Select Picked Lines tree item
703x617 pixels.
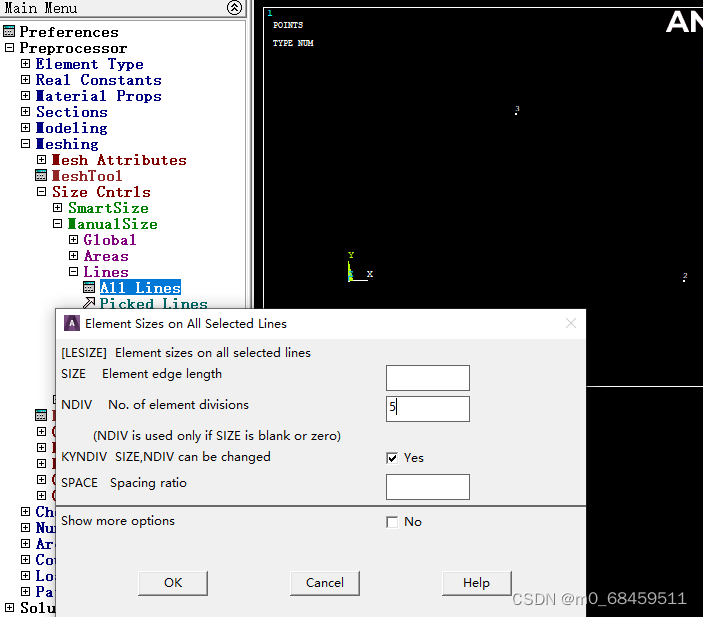click(153, 304)
